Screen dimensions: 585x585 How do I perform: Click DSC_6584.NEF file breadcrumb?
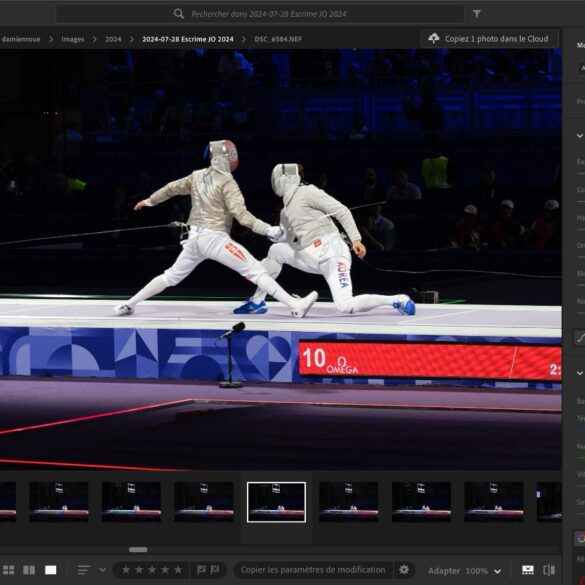click(x=278, y=39)
